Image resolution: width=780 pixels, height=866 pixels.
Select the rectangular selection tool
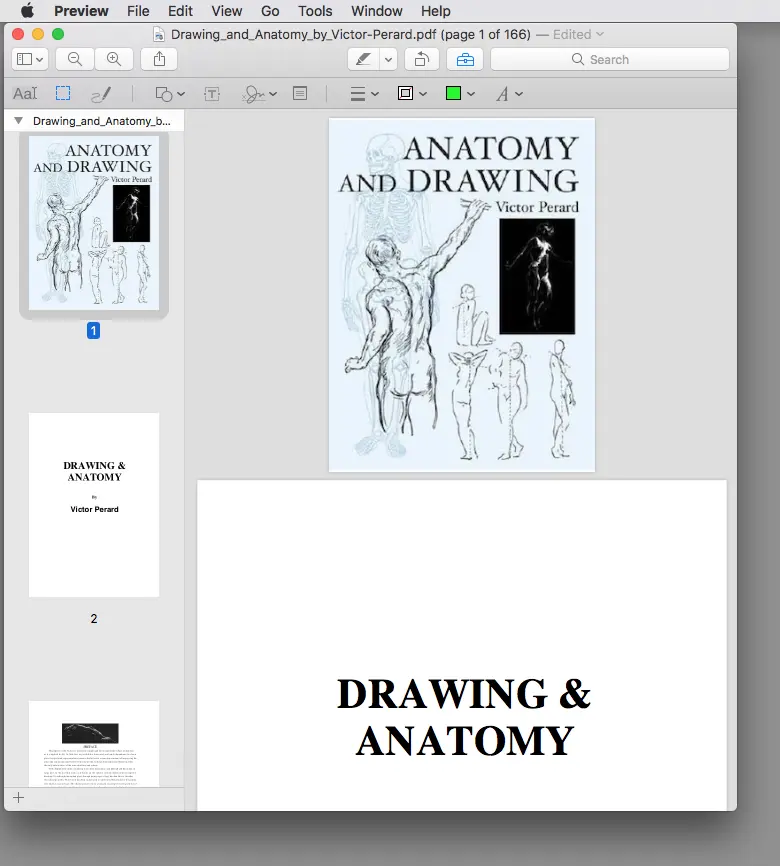(x=63, y=94)
